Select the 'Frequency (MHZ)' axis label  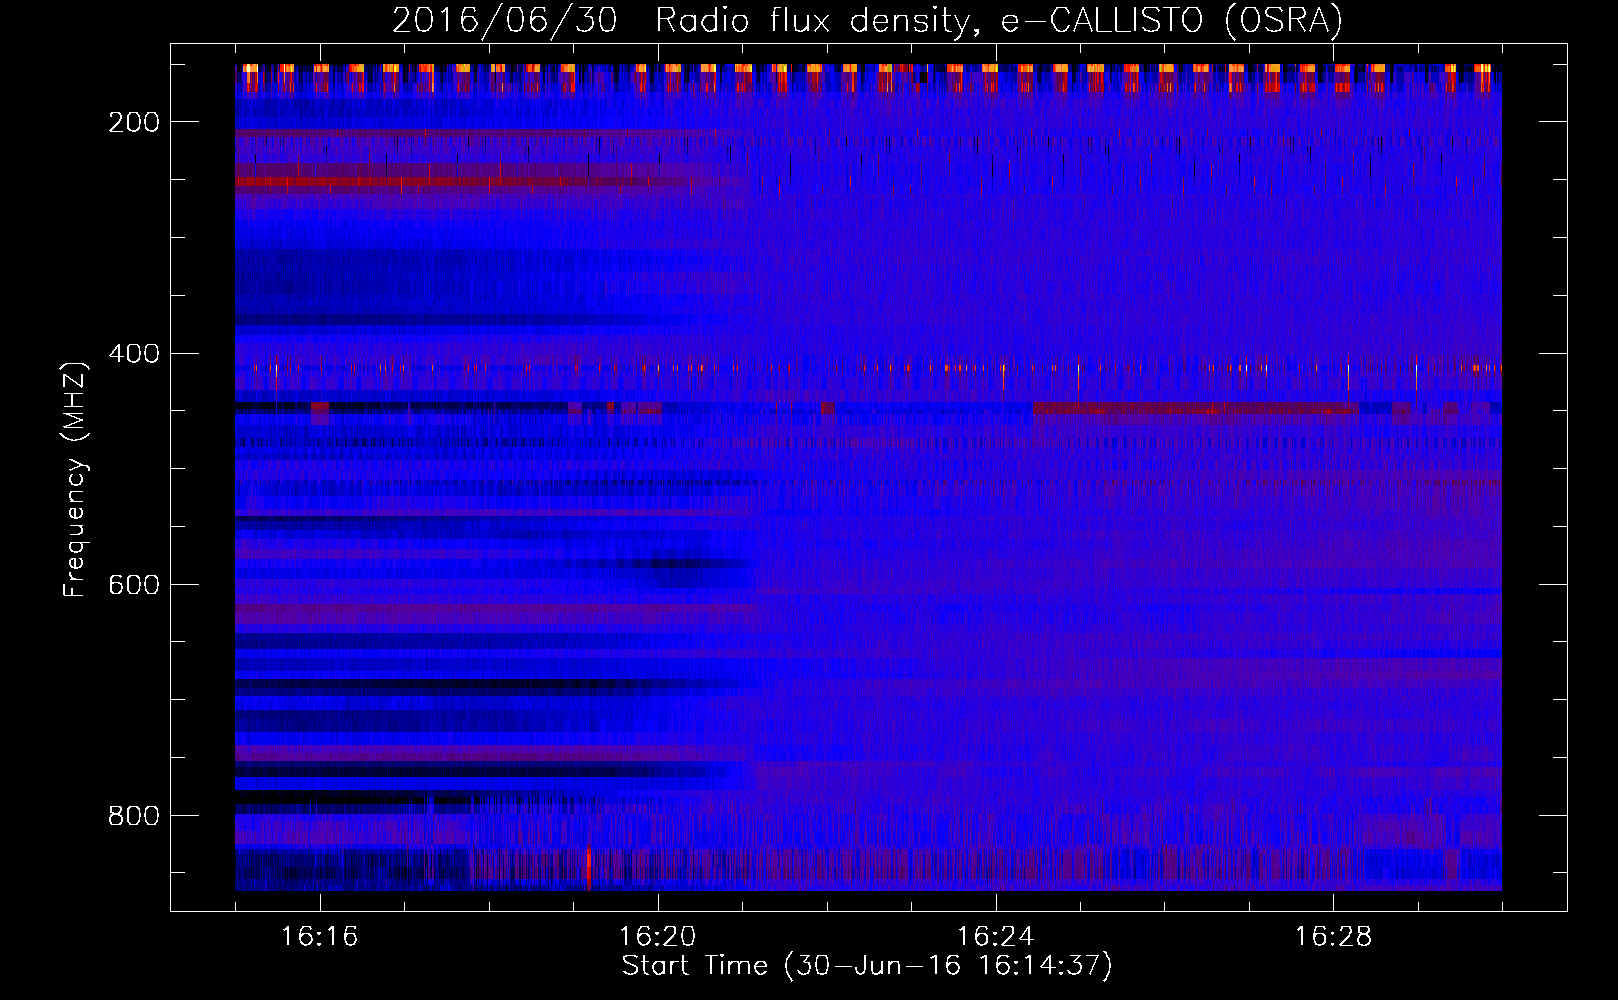(x=75, y=479)
